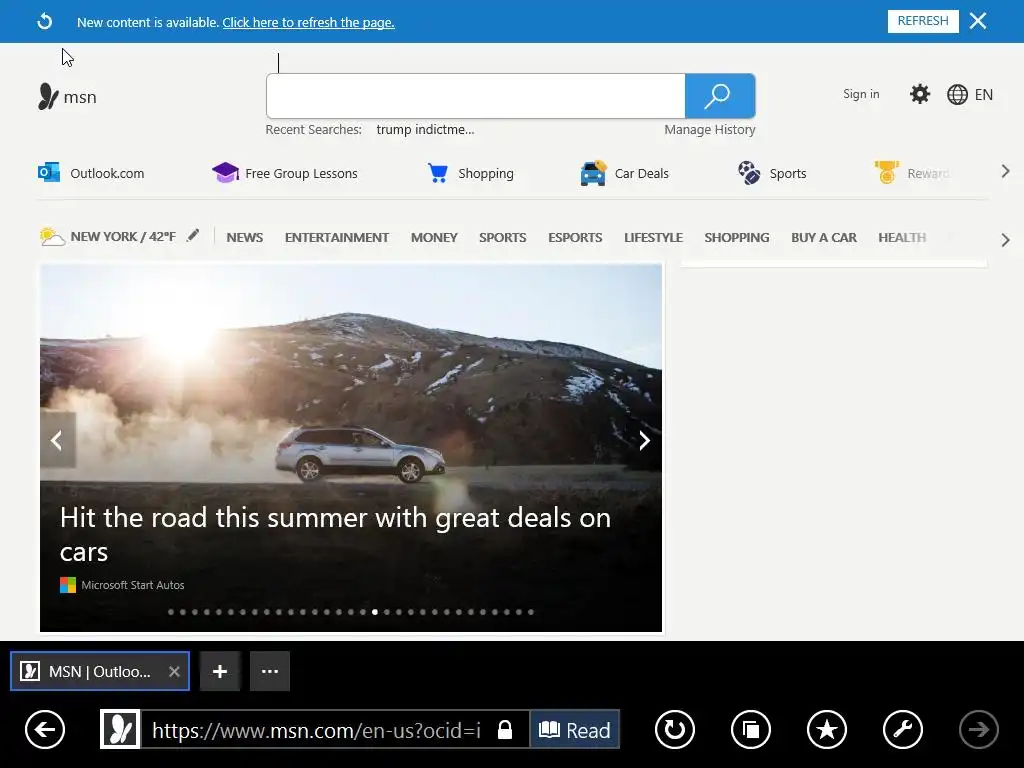Click the site favicon beside the address bar
1024x768 pixels.
[120, 729]
